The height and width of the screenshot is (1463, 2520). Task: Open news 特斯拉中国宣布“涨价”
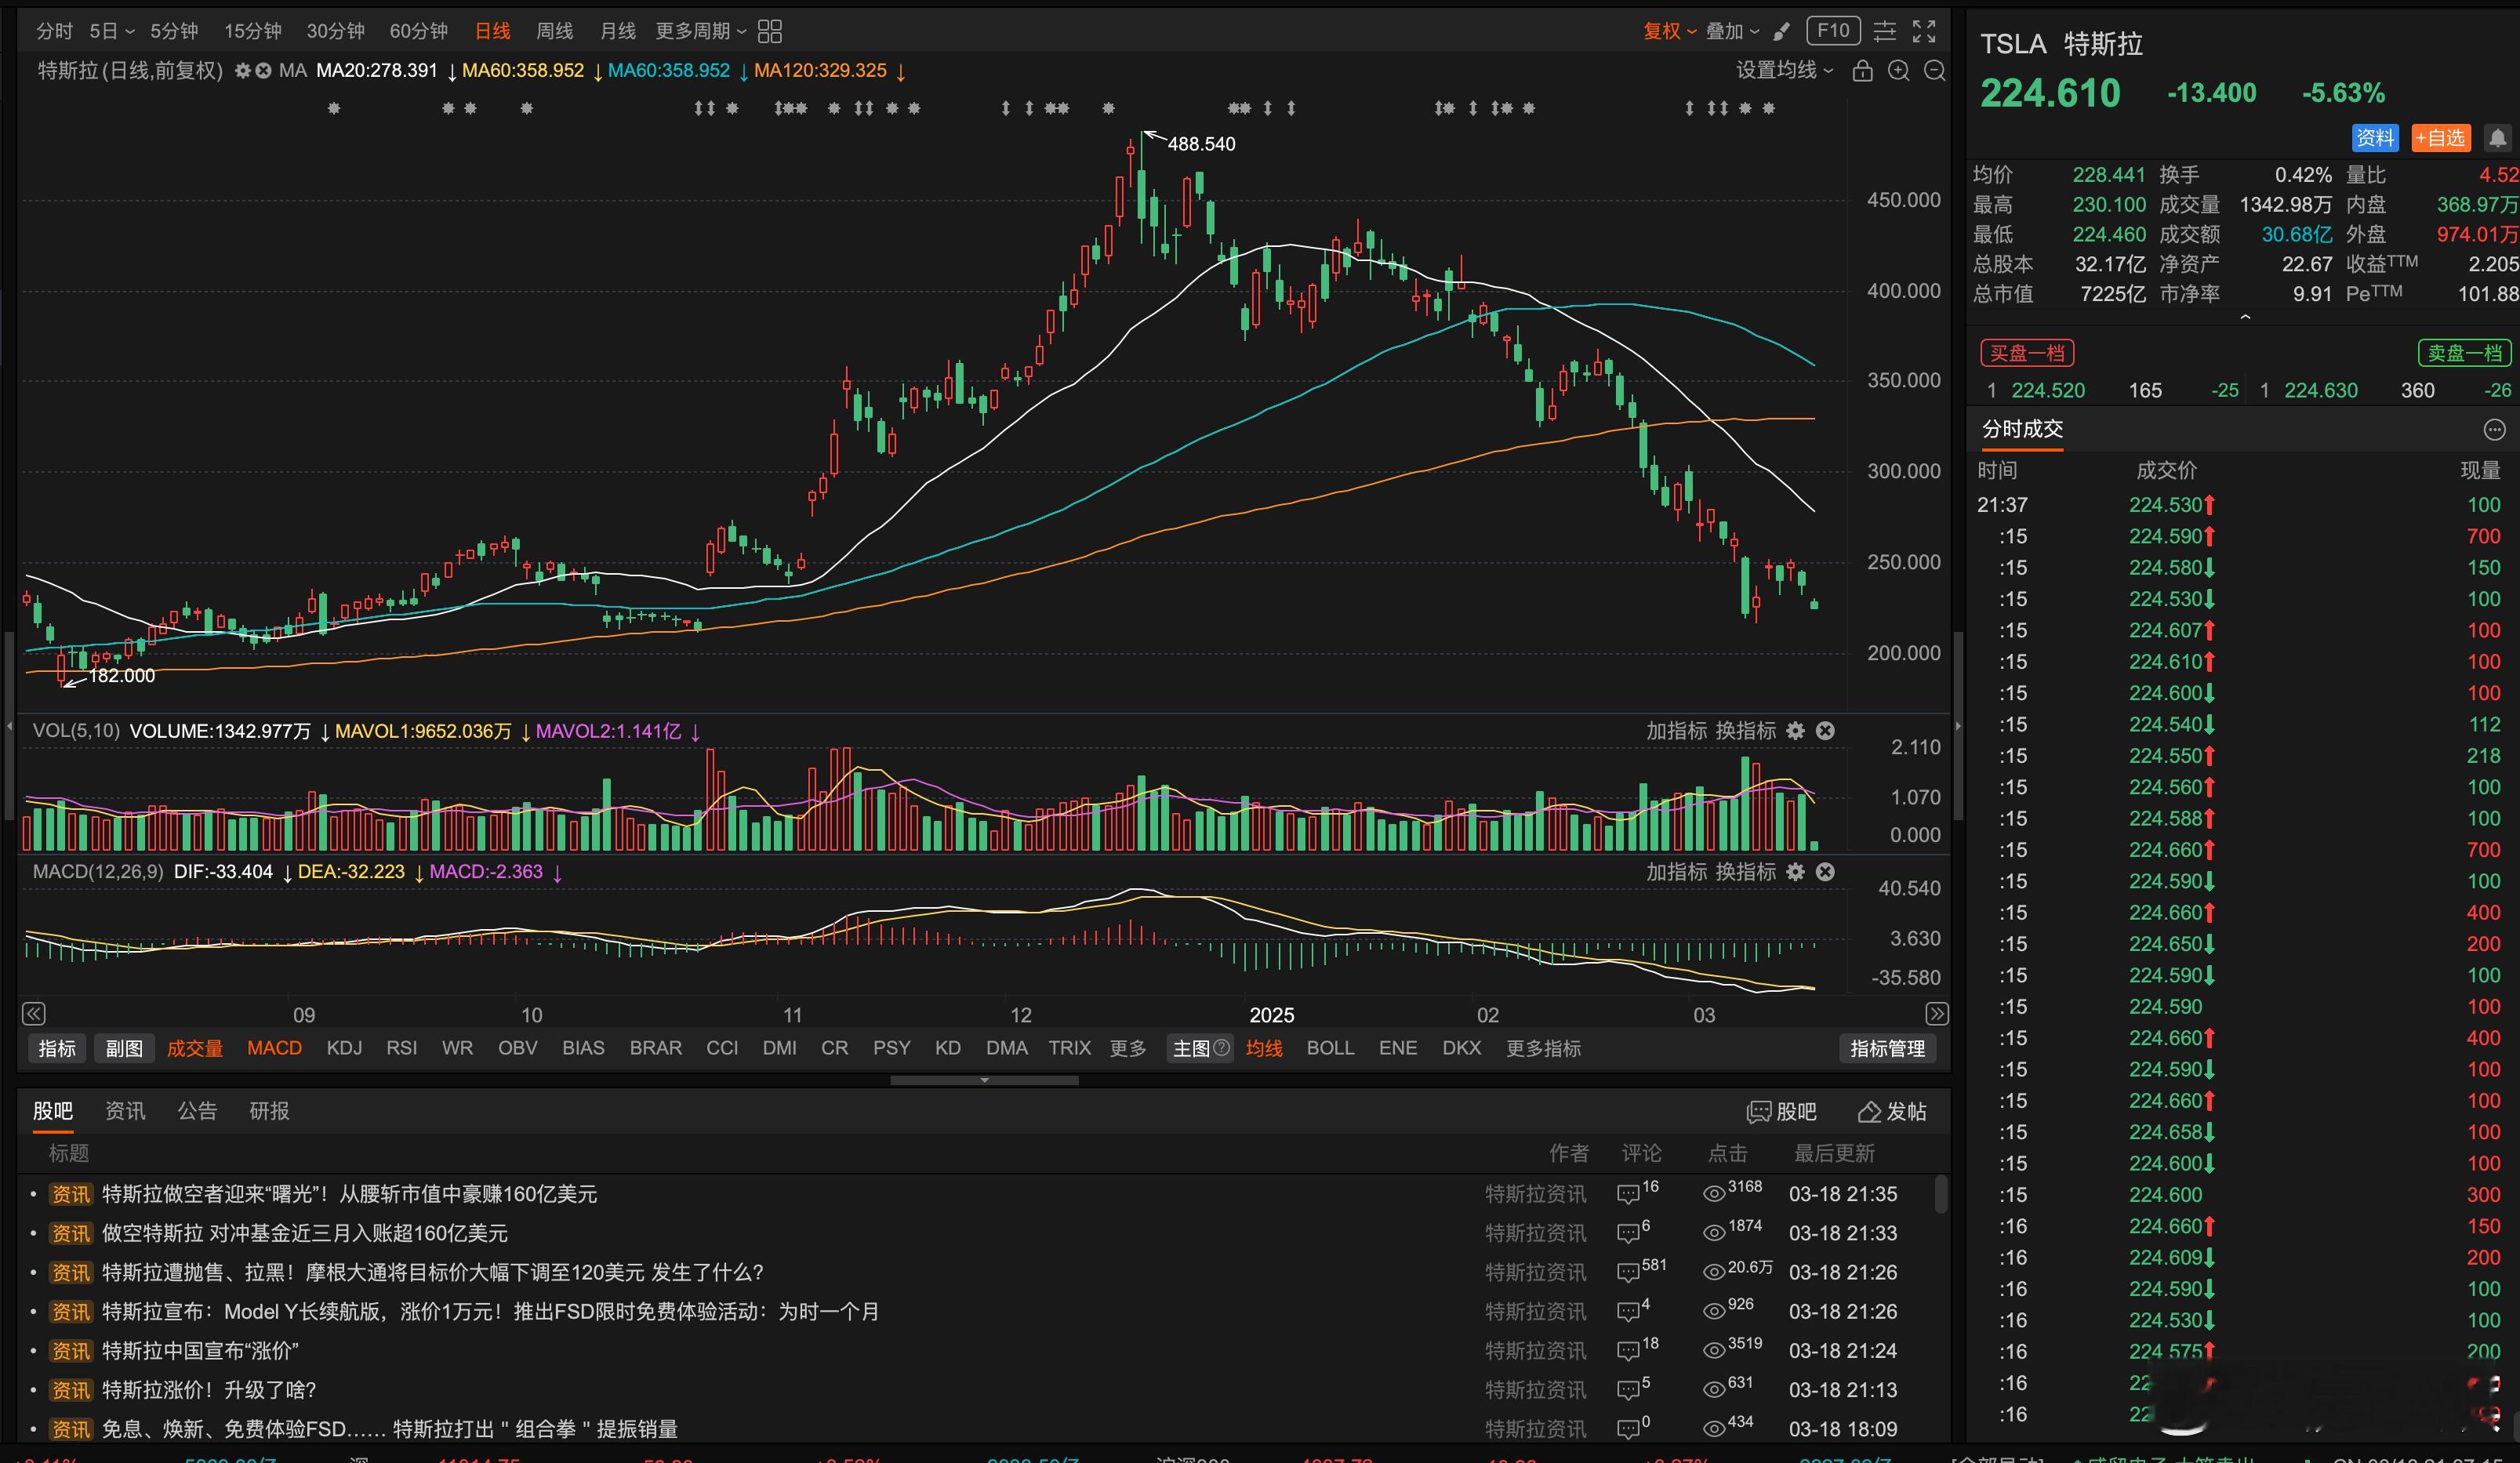coord(200,1351)
